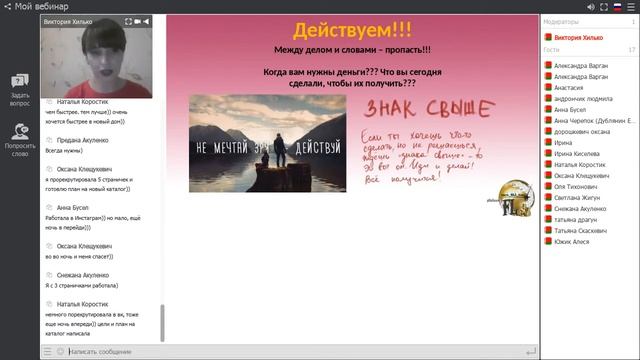Click the presenter webcam video
The width and height of the screenshot is (640, 360).
[x=96, y=57]
